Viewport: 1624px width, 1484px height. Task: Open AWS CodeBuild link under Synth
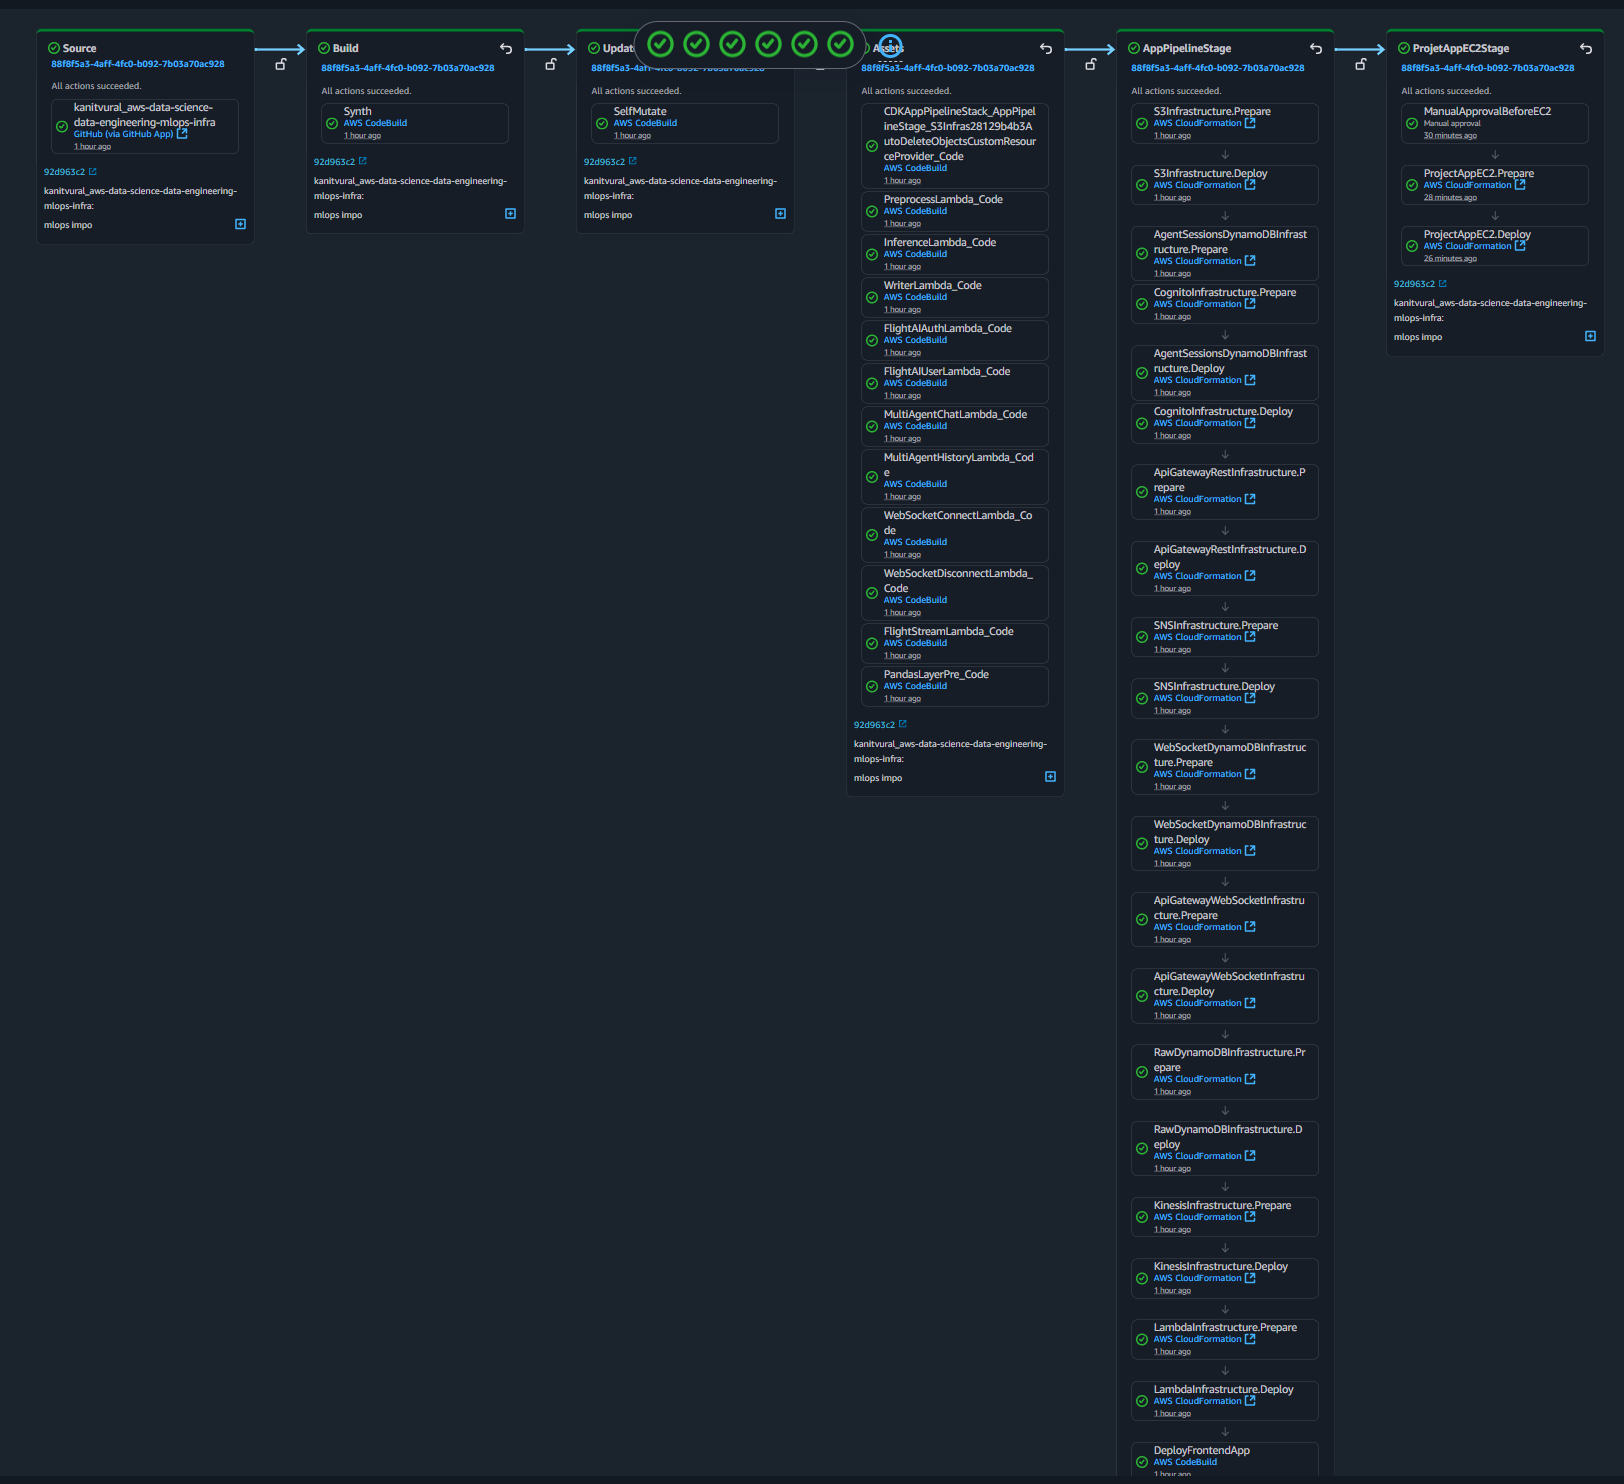375,123
